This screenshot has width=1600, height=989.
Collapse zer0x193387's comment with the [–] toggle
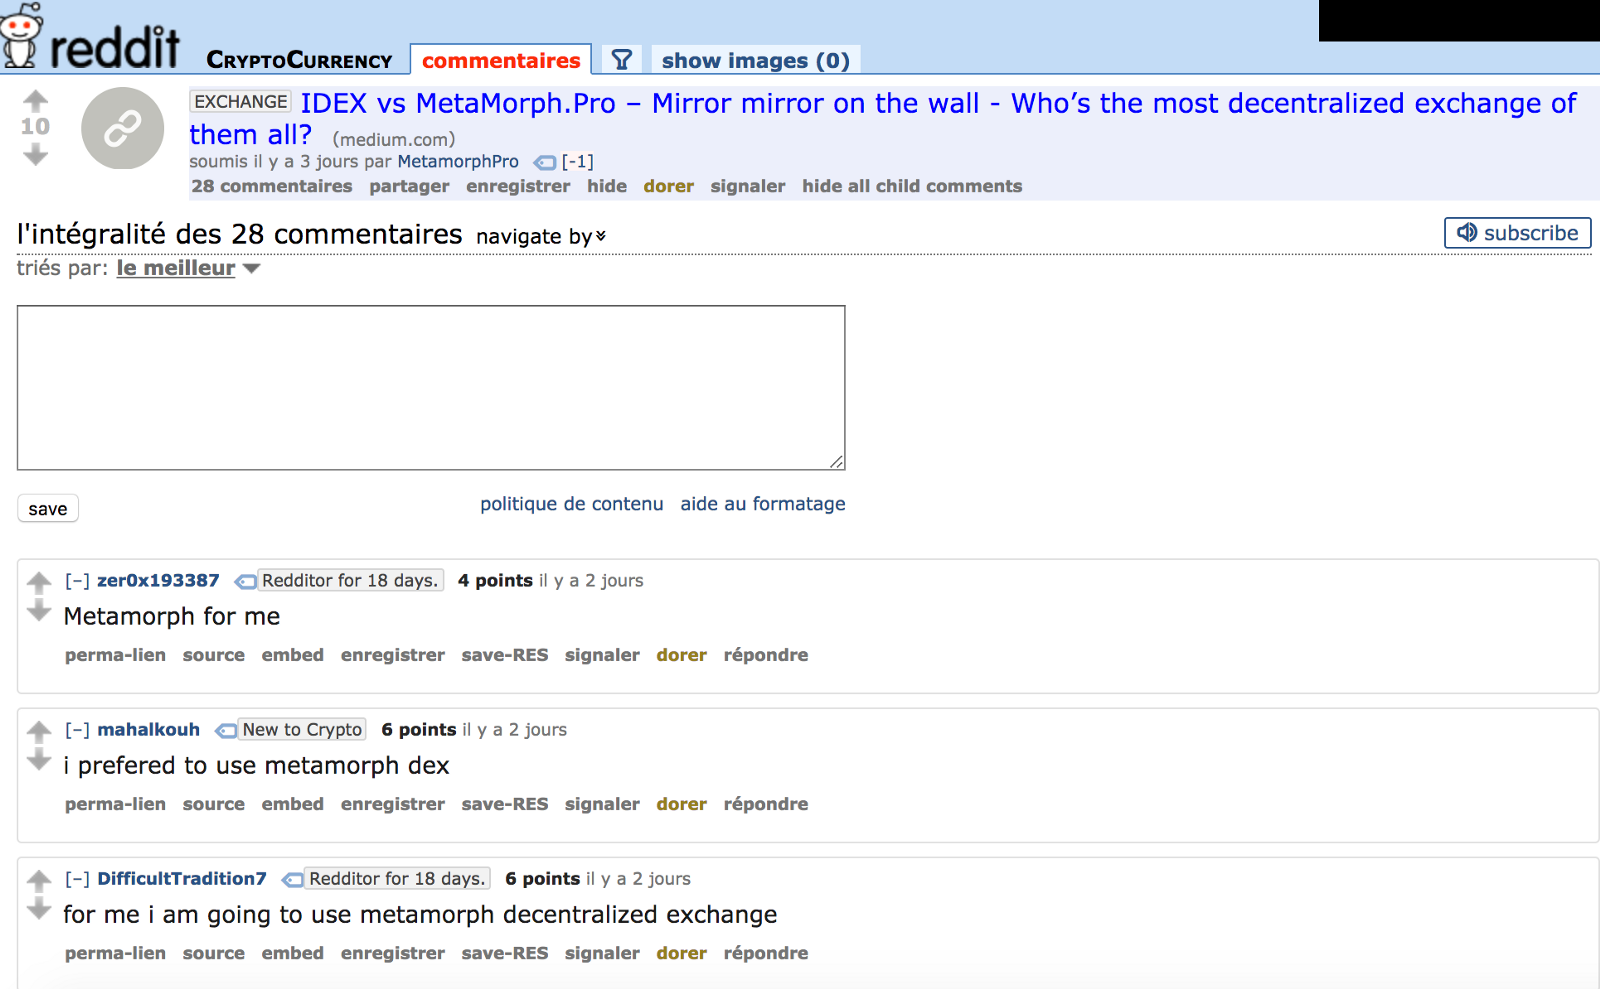[77, 581]
